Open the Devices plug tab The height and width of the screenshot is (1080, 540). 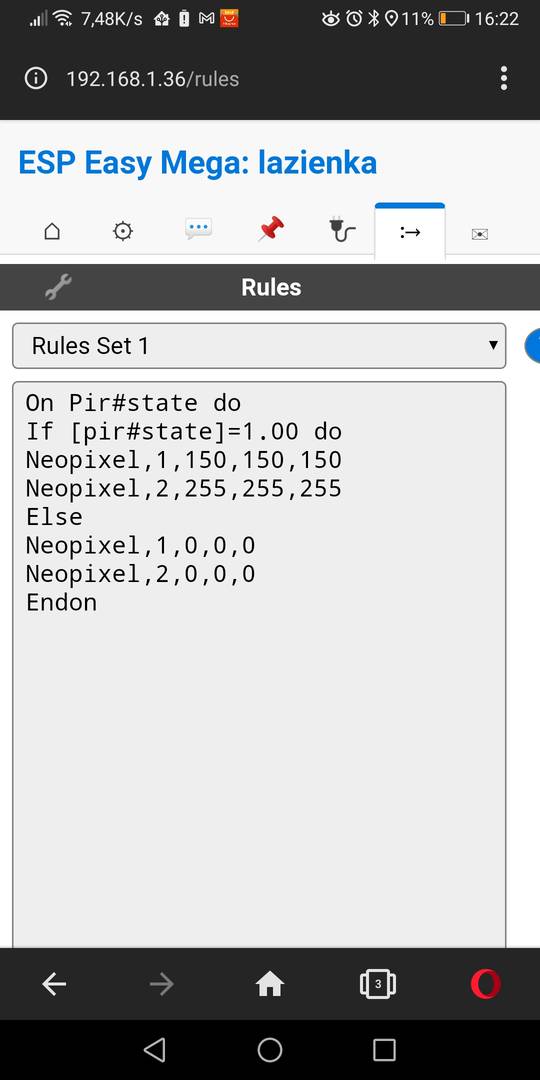coord(341,229)
